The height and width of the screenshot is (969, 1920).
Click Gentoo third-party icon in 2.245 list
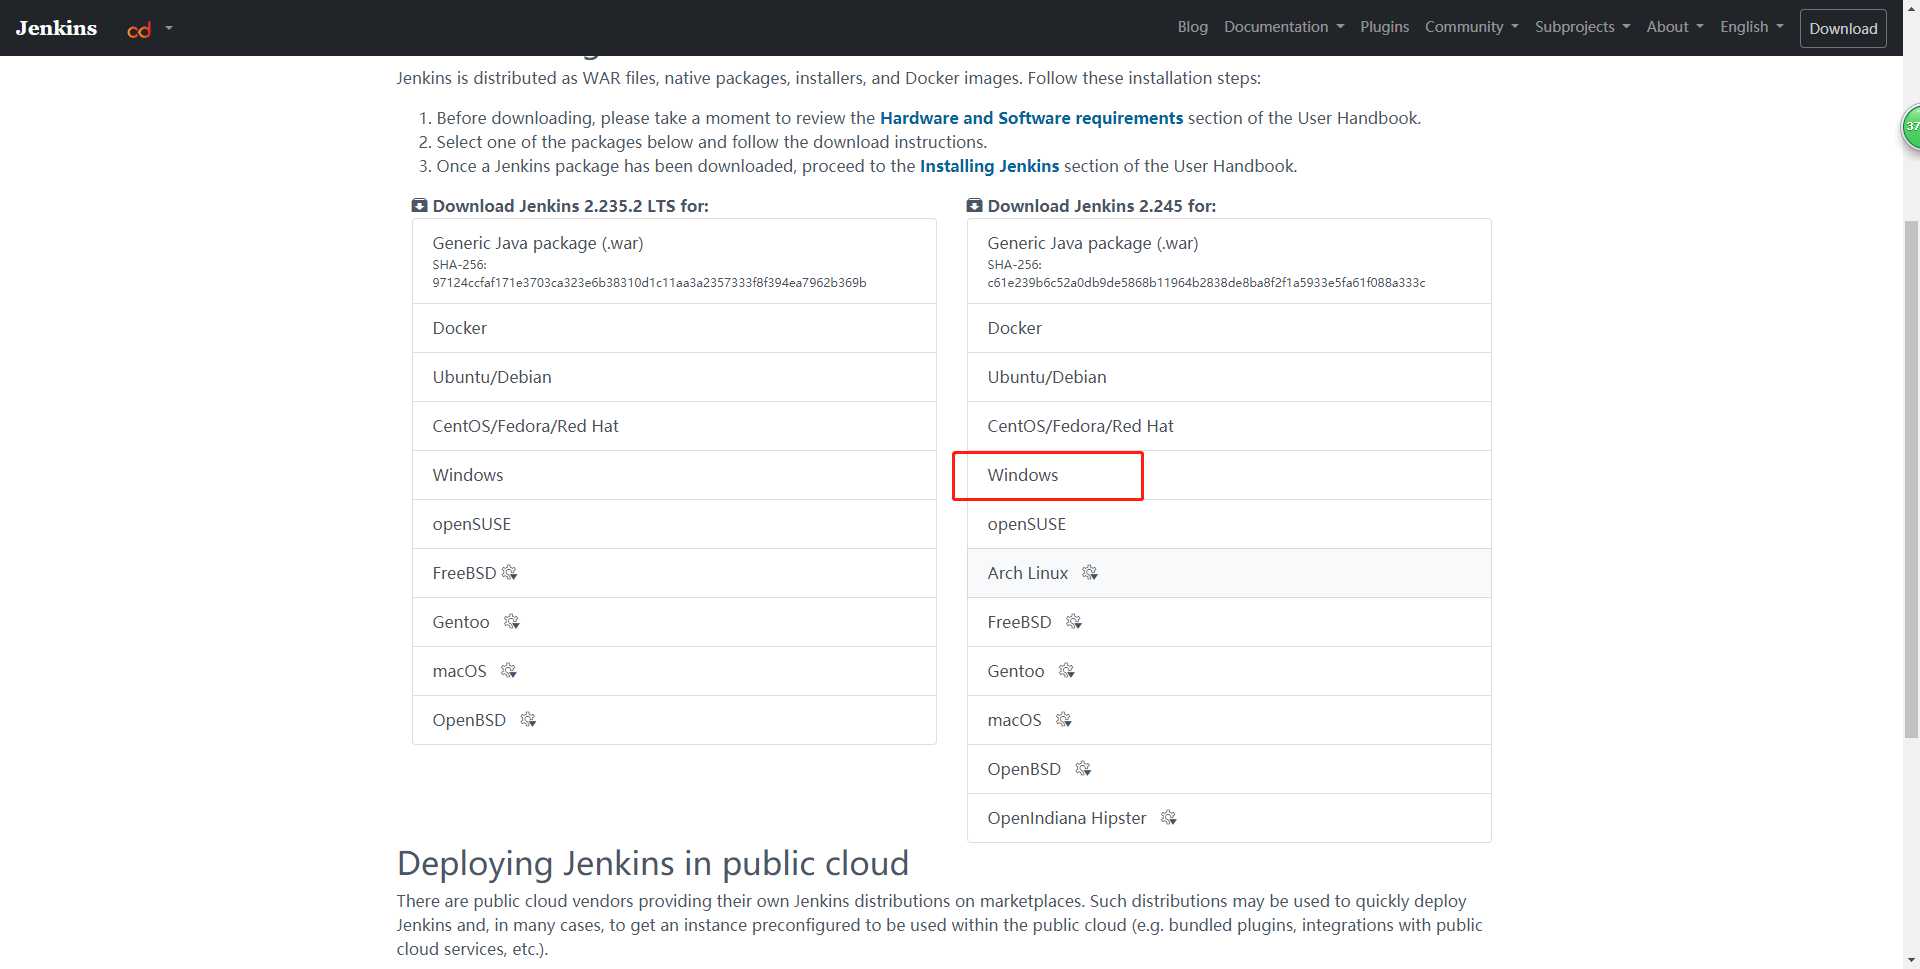click(1067, 671)
